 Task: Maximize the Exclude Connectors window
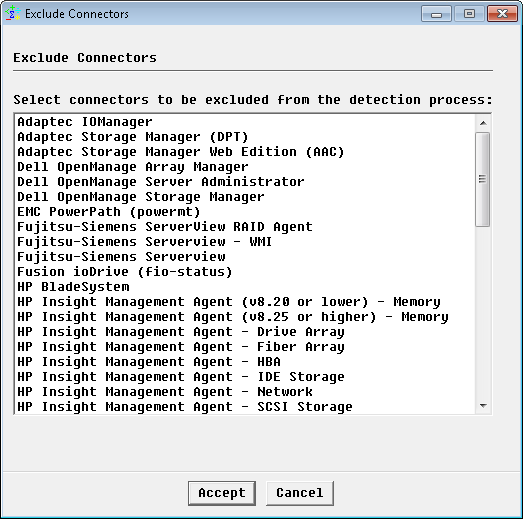[469, 14]
